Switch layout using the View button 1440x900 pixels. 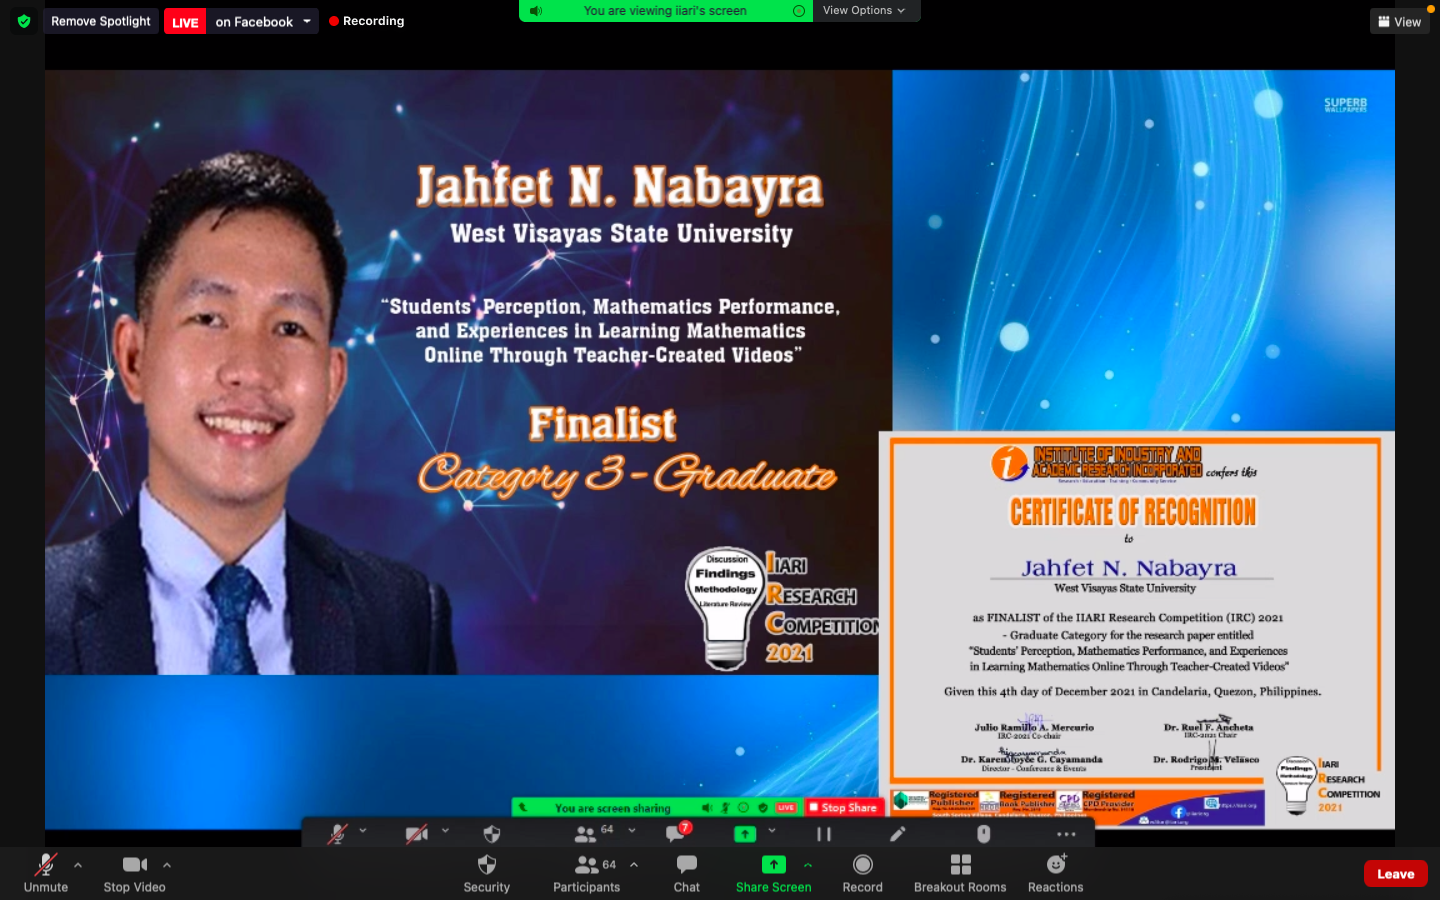(x=1399, y=22)
